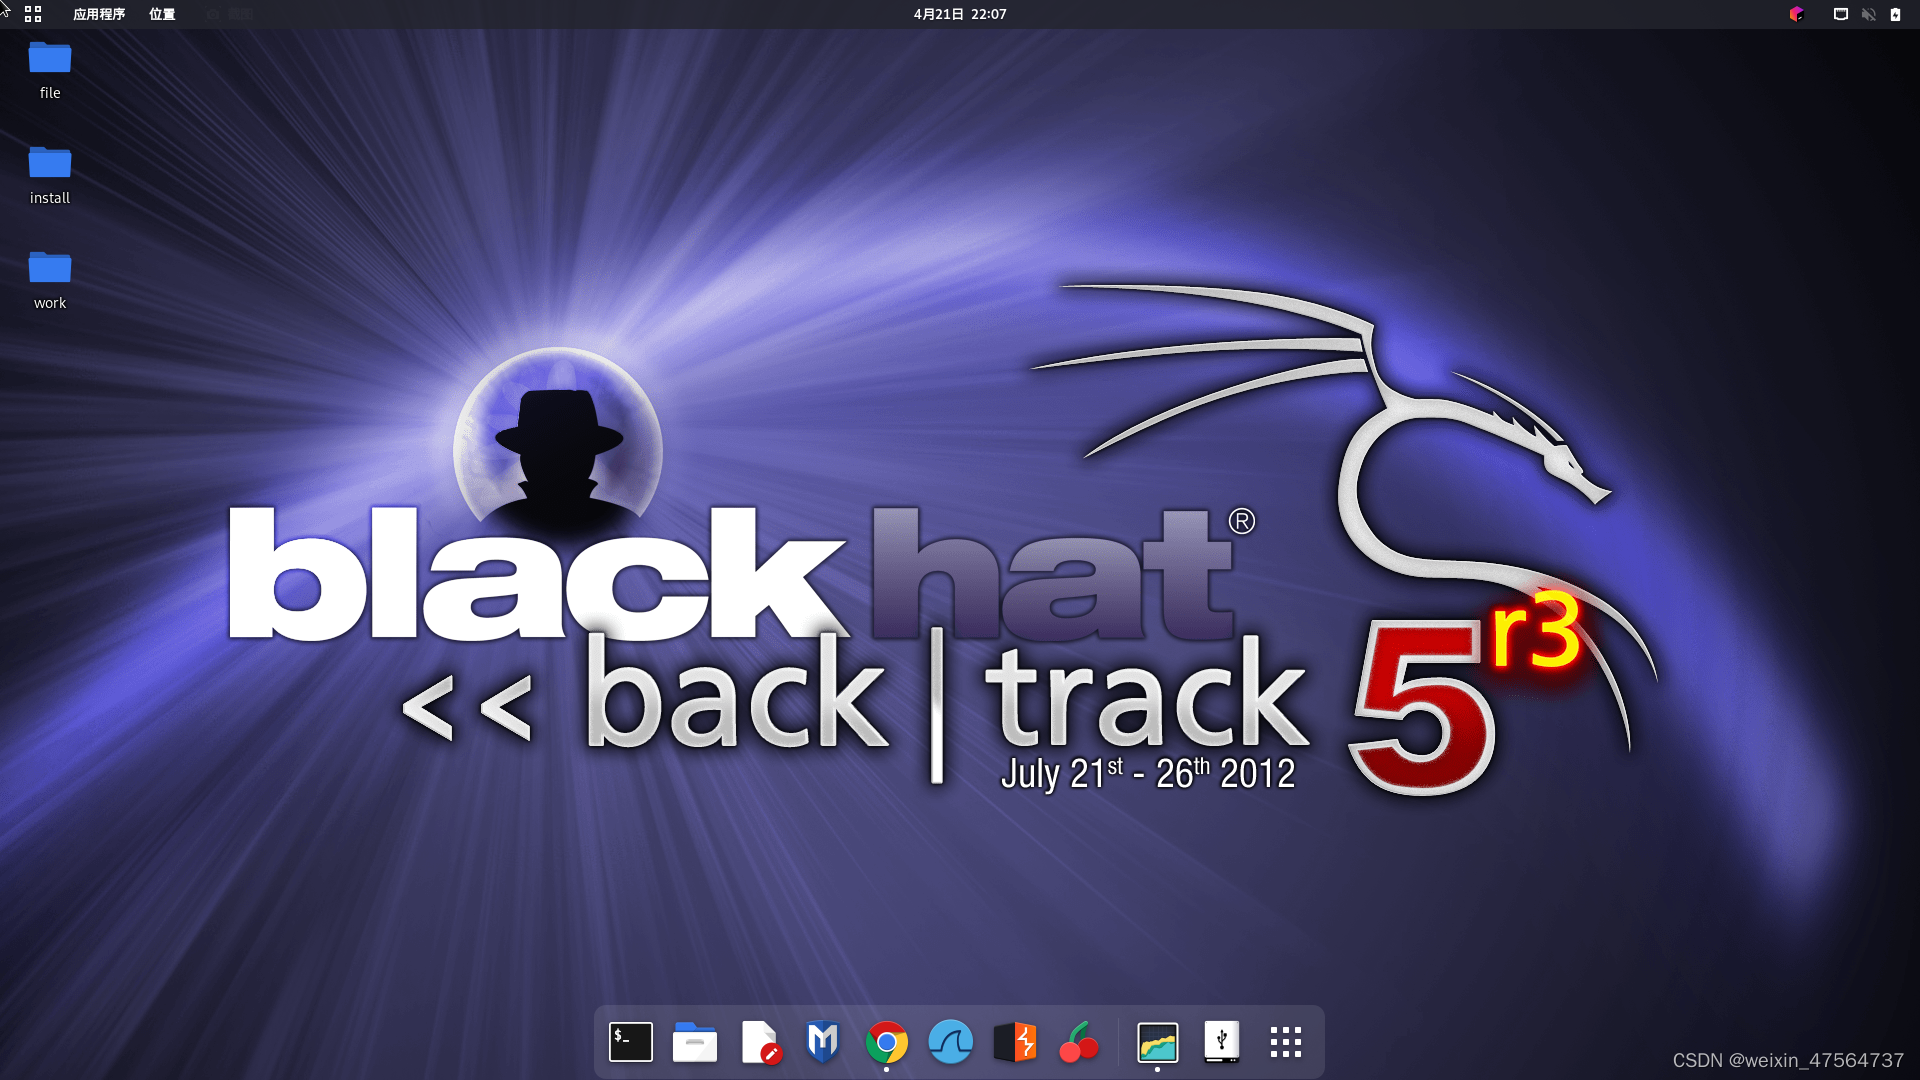Open Burp Suite from the dock
The height and width of the screenshot is (1080, 1920).
pos(1015,1042)
